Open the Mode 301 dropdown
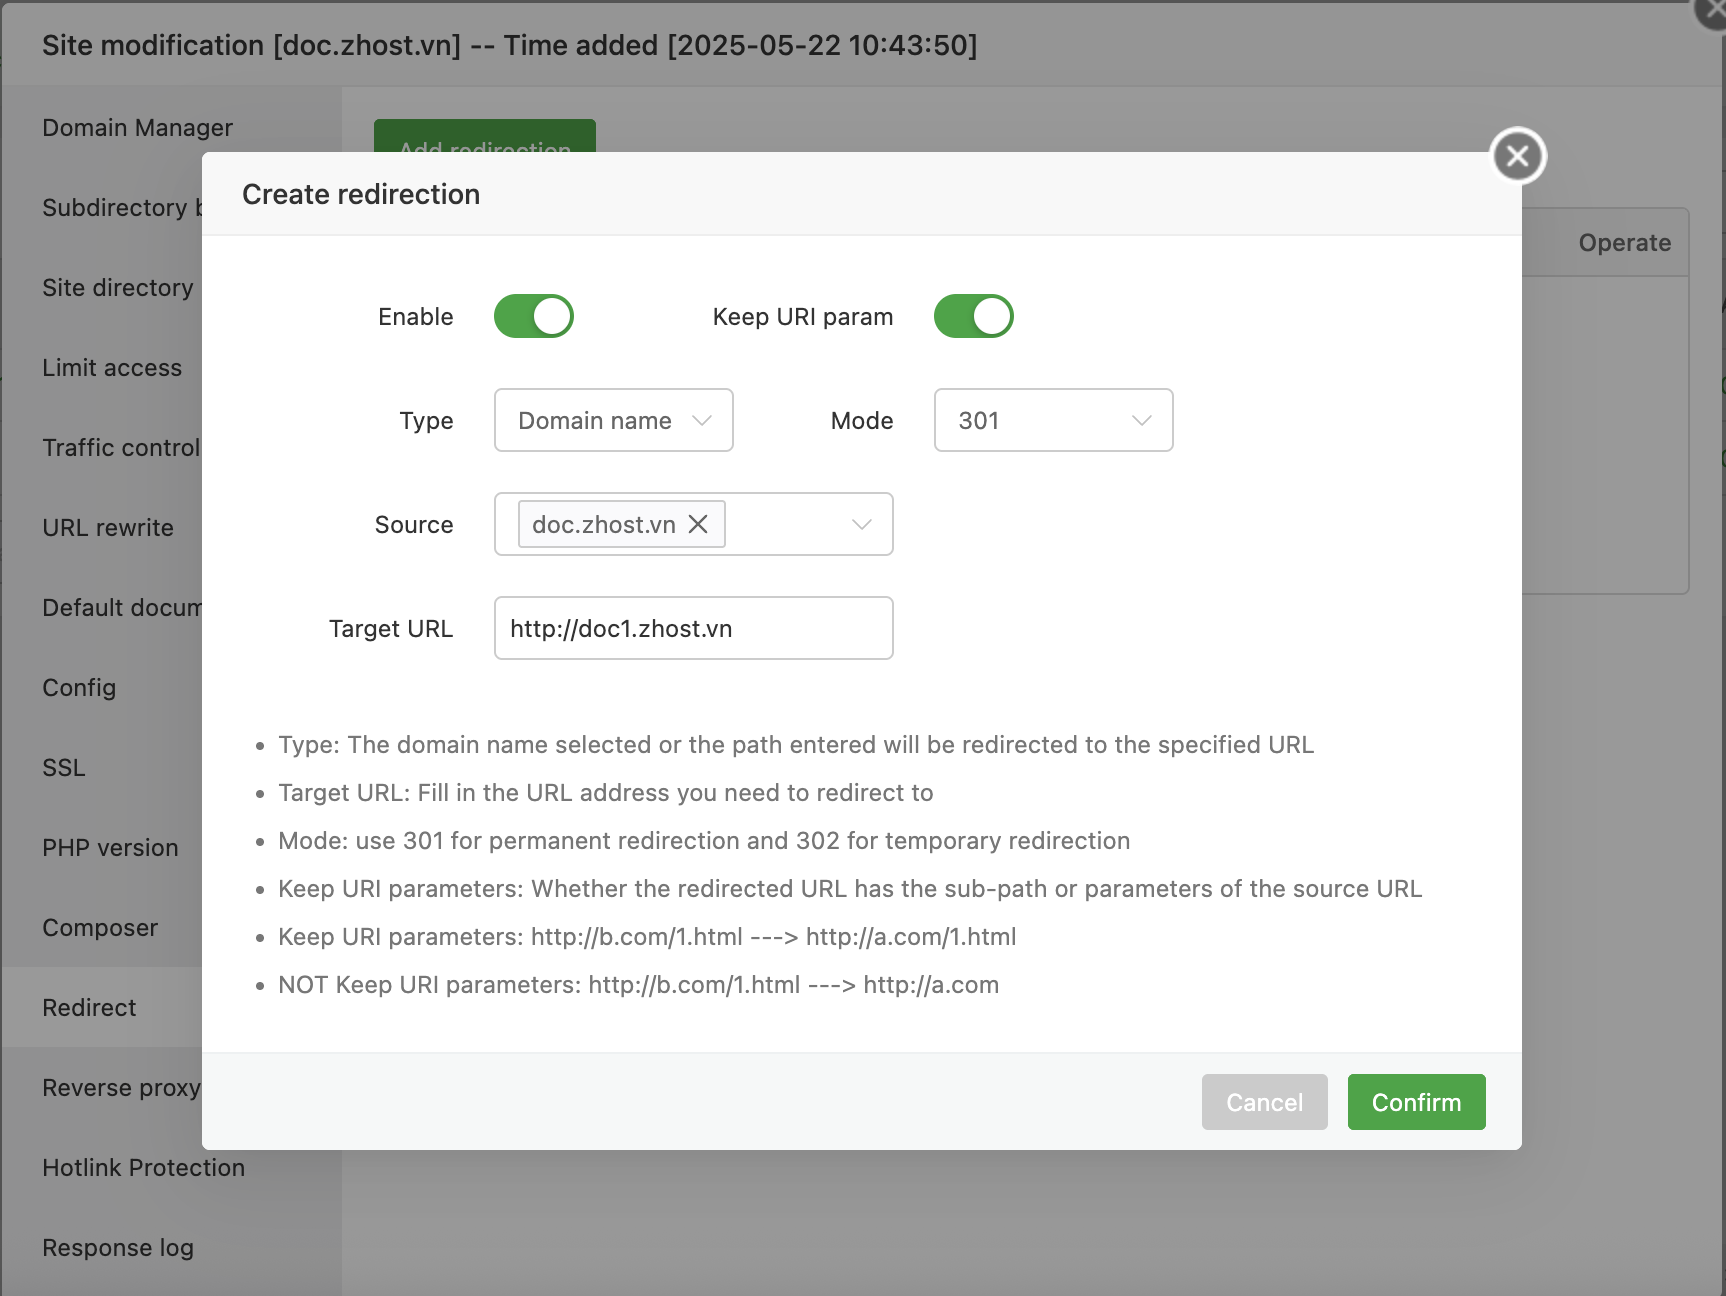 point(1052,421)
